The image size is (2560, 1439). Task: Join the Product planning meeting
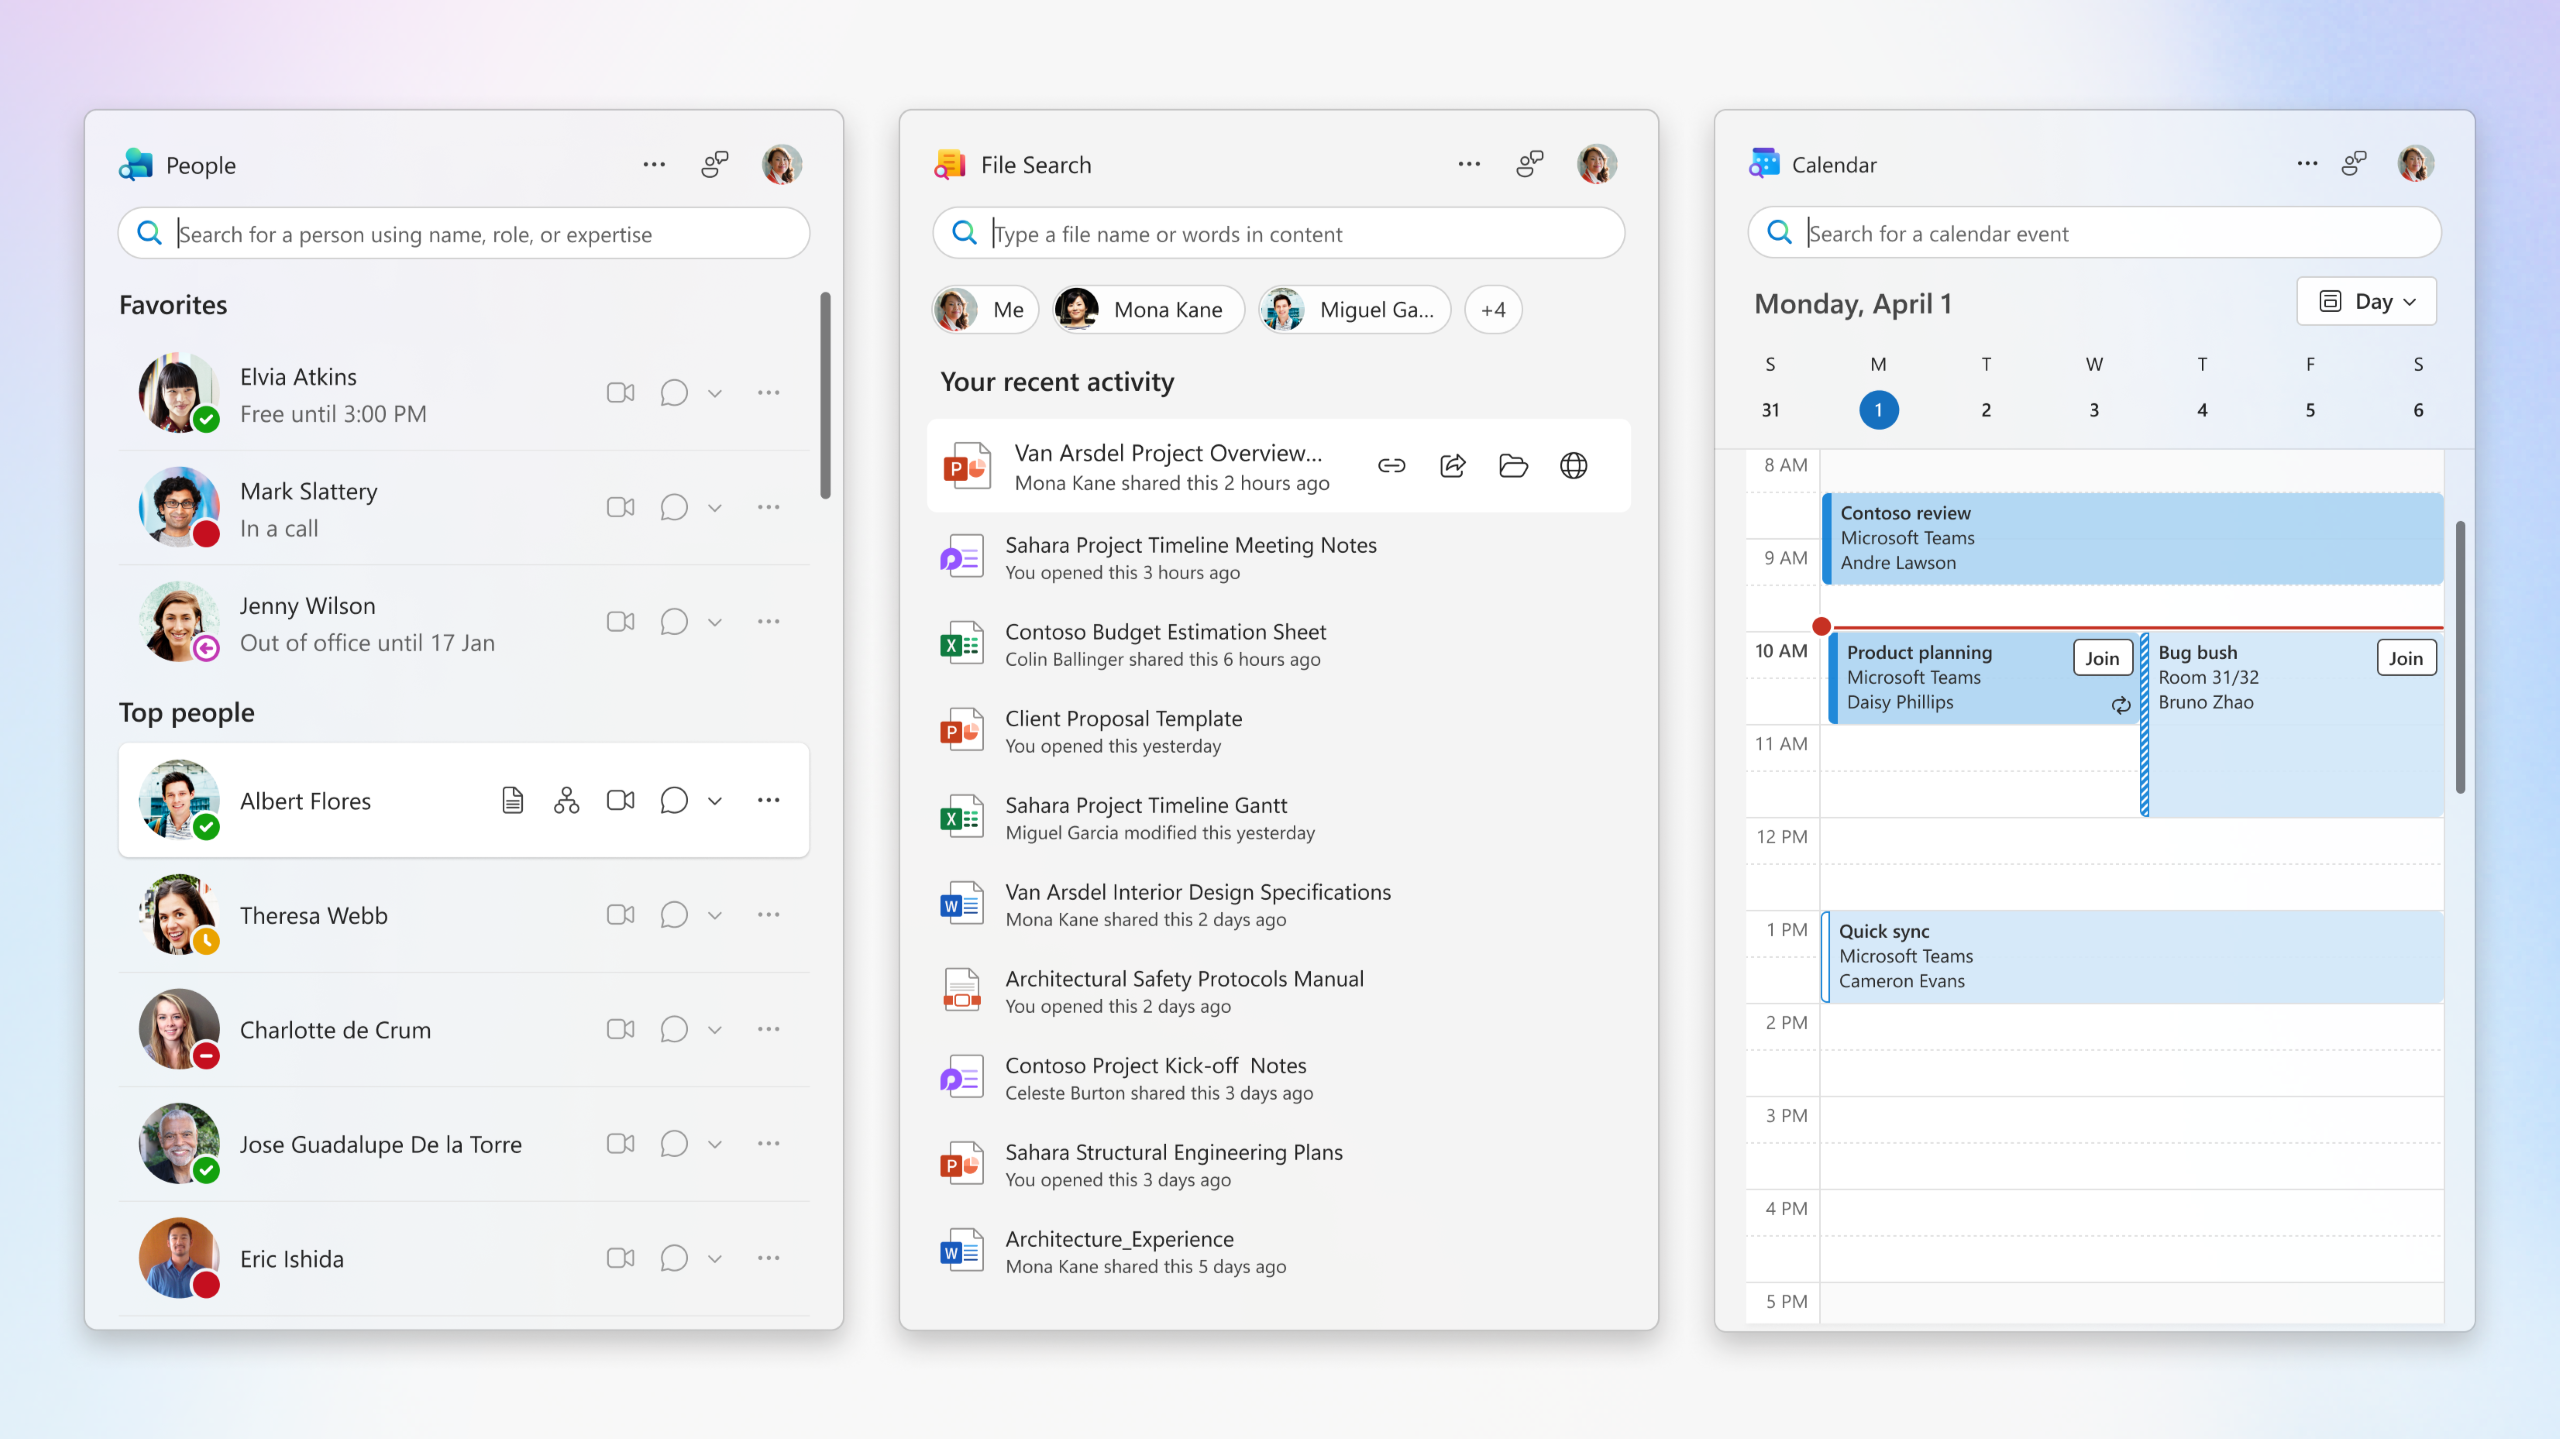[x=2102, y=658]
